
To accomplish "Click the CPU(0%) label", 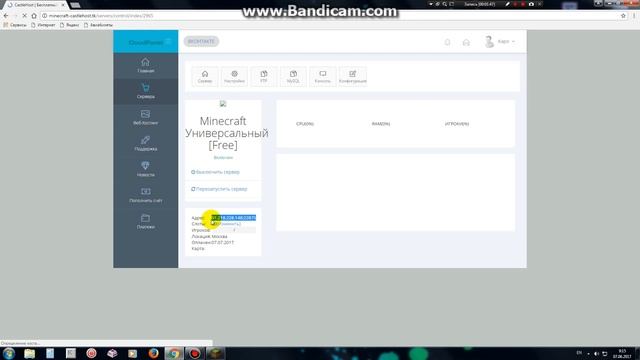I will [x=305, y=124].
